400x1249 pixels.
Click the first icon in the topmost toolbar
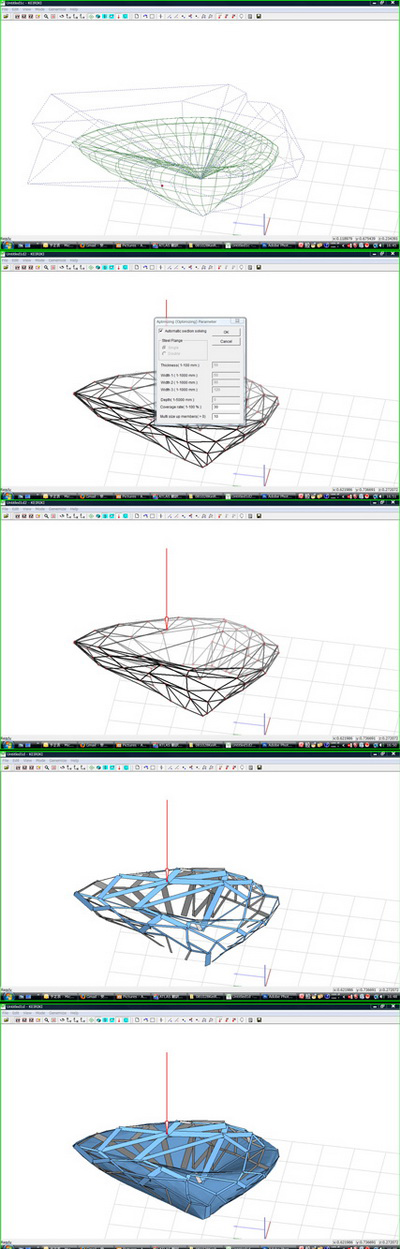point(7,16)
